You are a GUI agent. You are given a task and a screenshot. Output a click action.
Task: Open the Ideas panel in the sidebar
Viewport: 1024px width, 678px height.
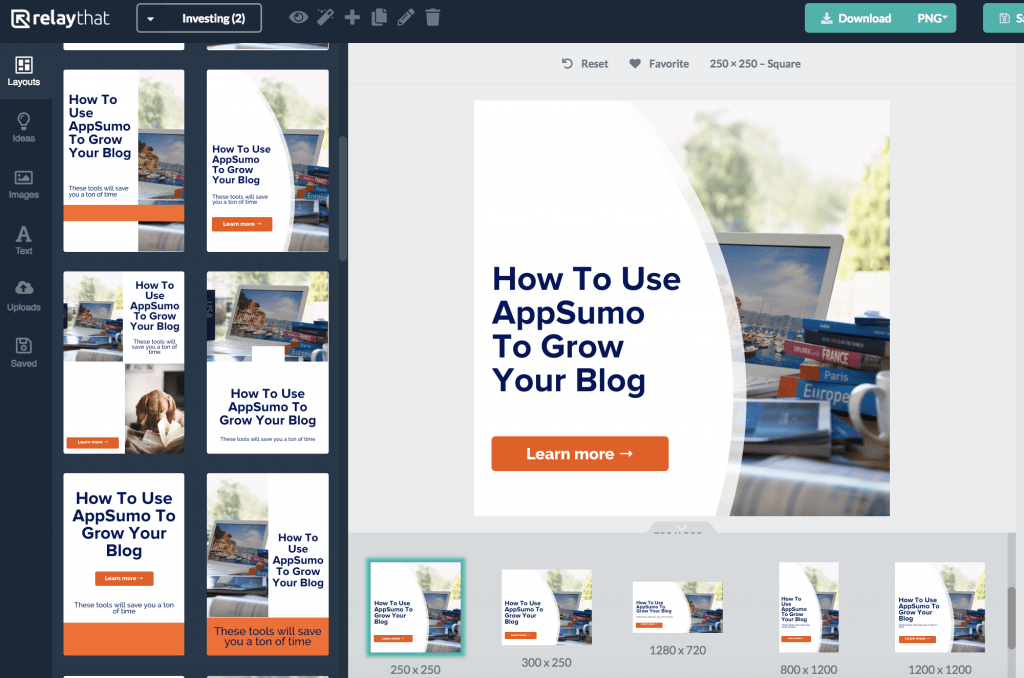click(23, 127)
